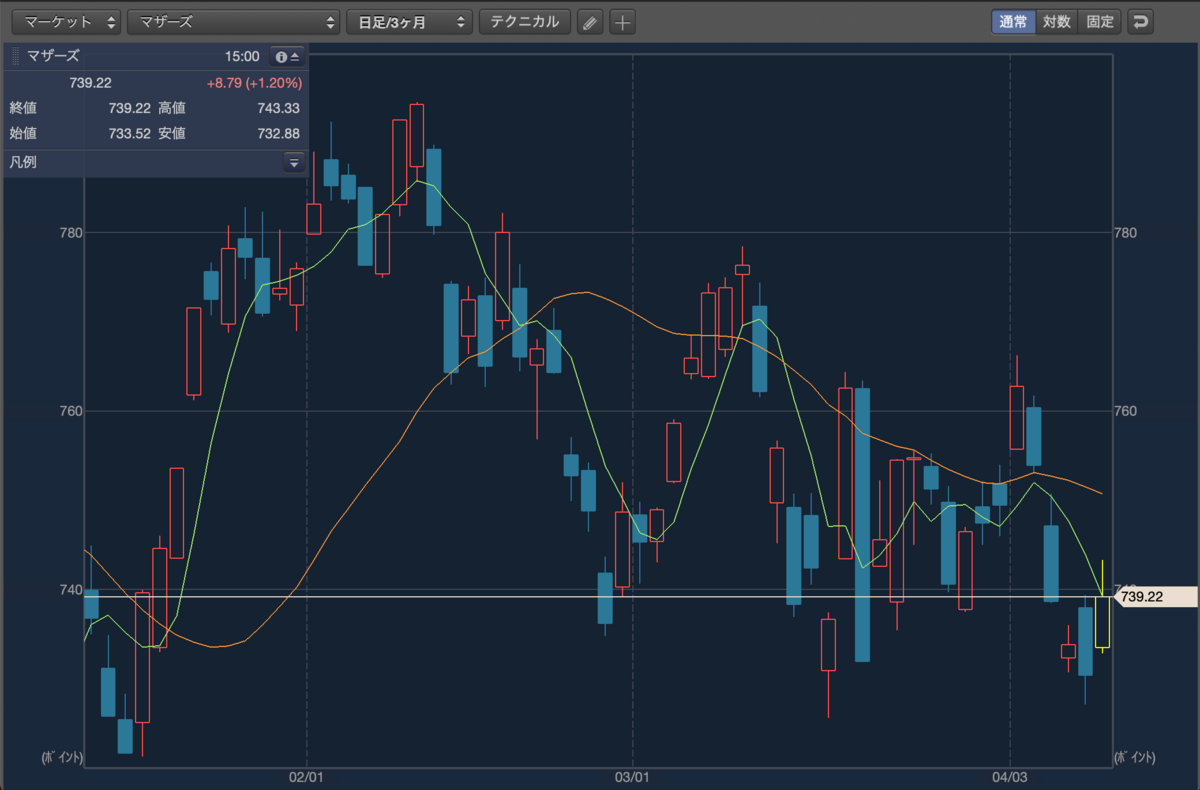Image resolution: width=1200 pixels, height=790 pixels.
Task: Click the 終値 label
Action: [x=22, y=108]
